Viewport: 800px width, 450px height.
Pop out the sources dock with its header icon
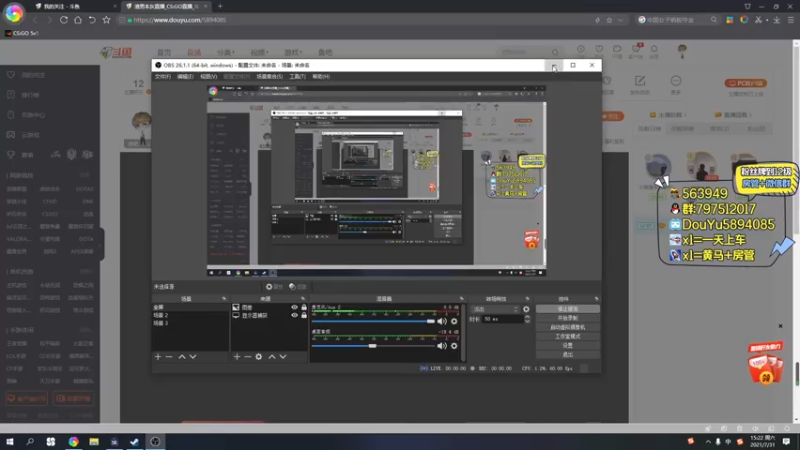tap(303, 298)
